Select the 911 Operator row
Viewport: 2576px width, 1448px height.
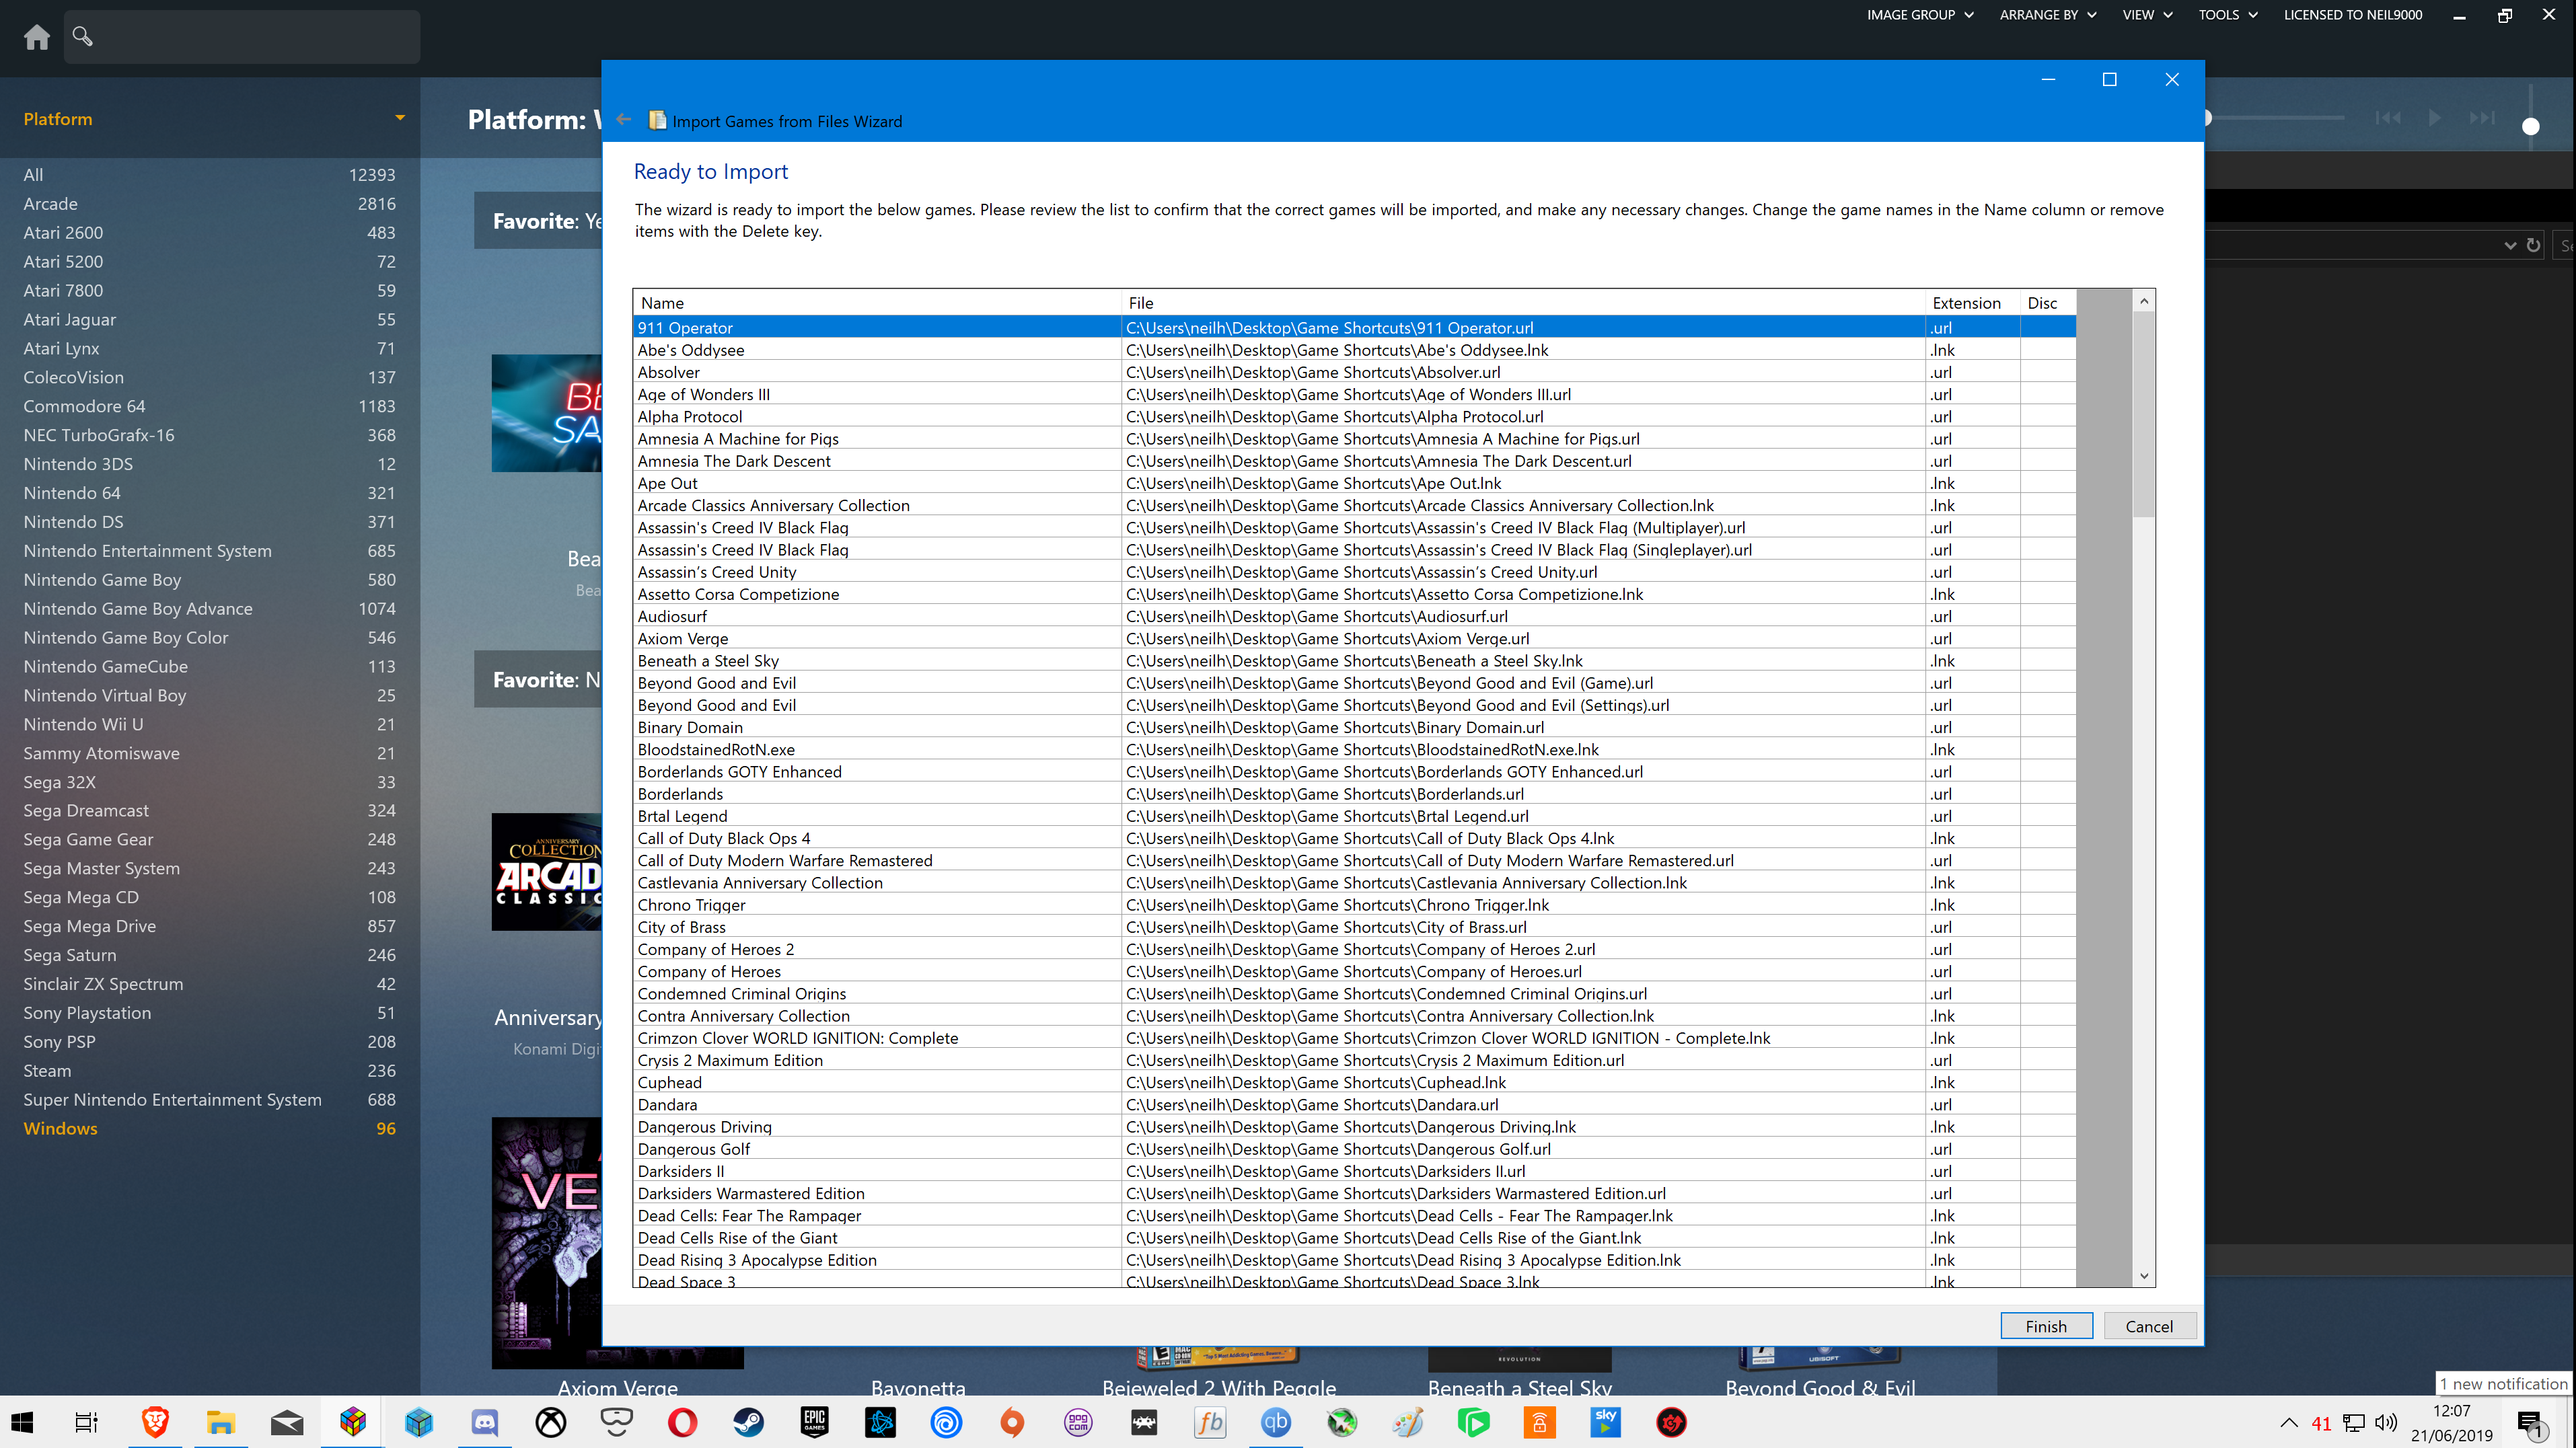(1355, 327)
